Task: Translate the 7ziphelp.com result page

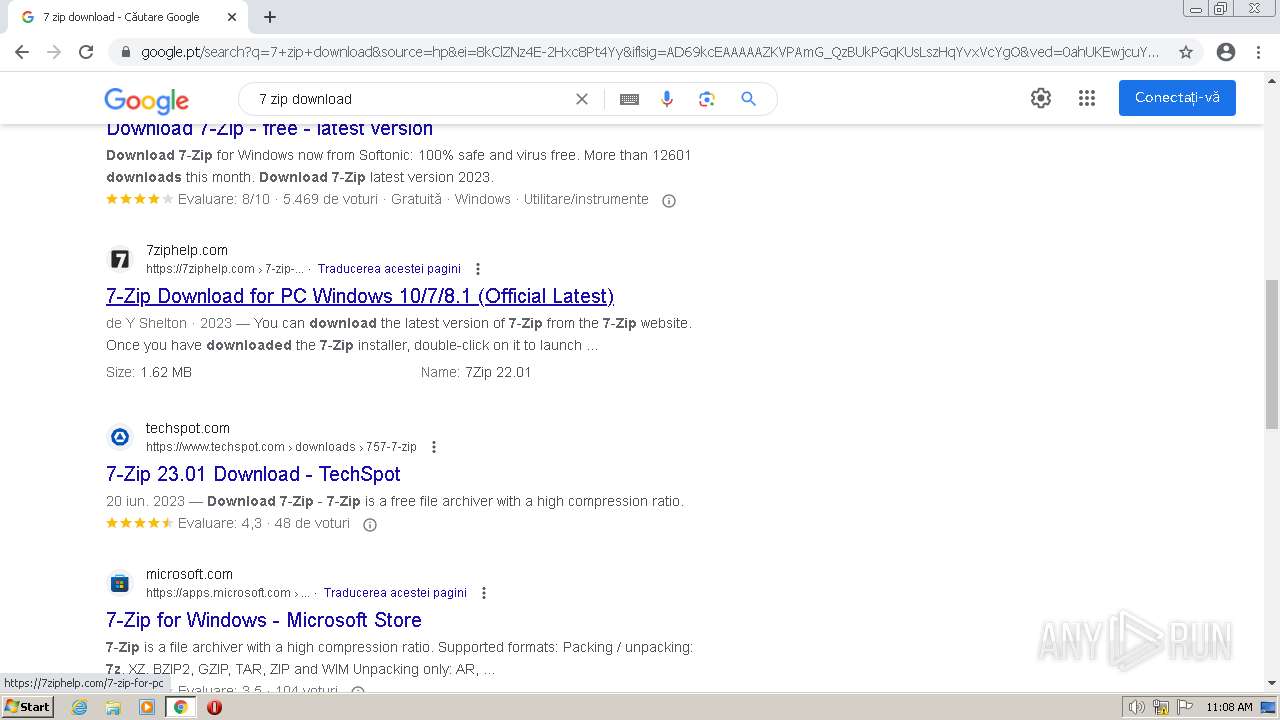Action: tap(389, 269)
